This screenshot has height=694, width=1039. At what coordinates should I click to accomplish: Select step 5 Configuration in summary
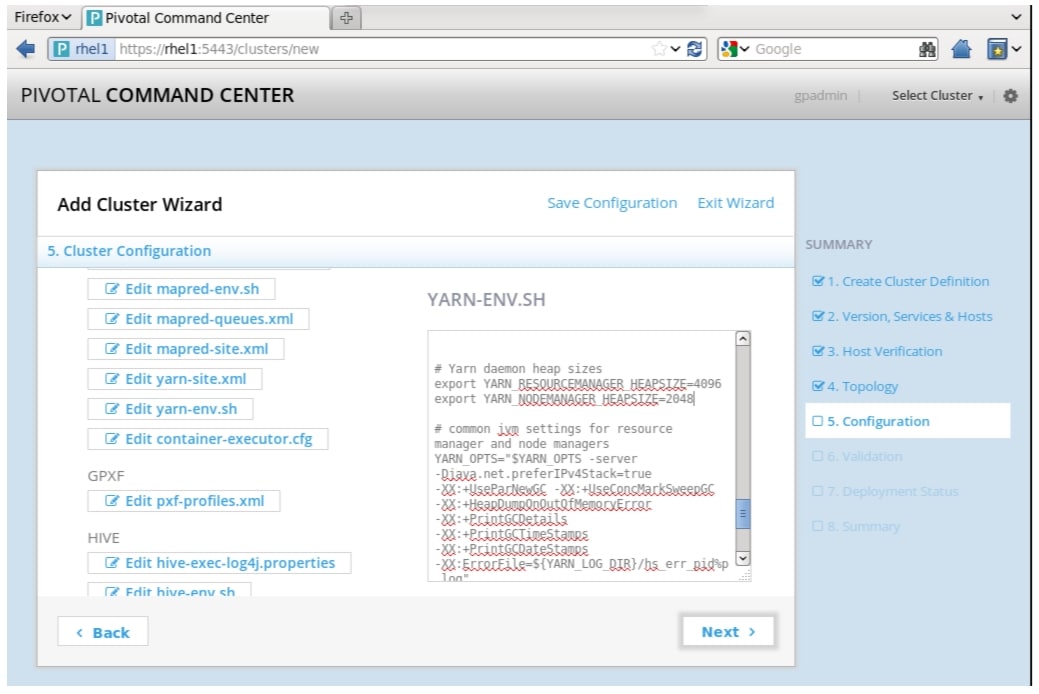(907, 422)
